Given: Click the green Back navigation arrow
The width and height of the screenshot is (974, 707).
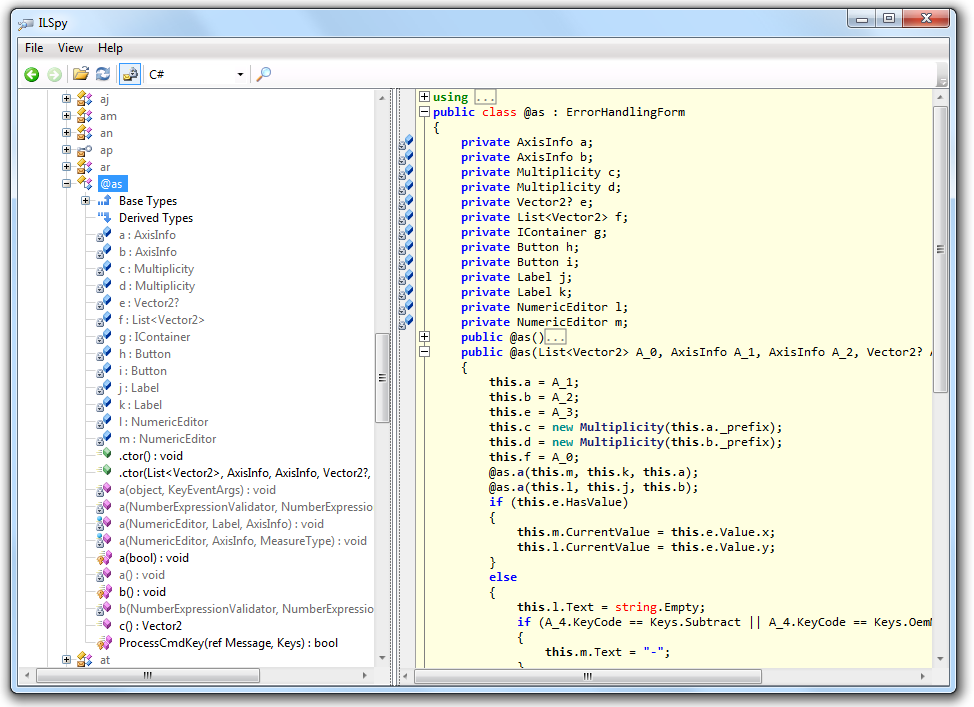Looking at the screenshot, I should (31, 75).
